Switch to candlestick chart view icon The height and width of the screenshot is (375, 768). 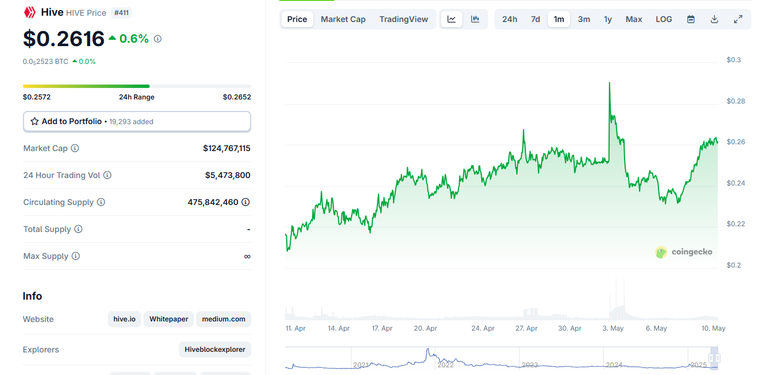[475, 19]
